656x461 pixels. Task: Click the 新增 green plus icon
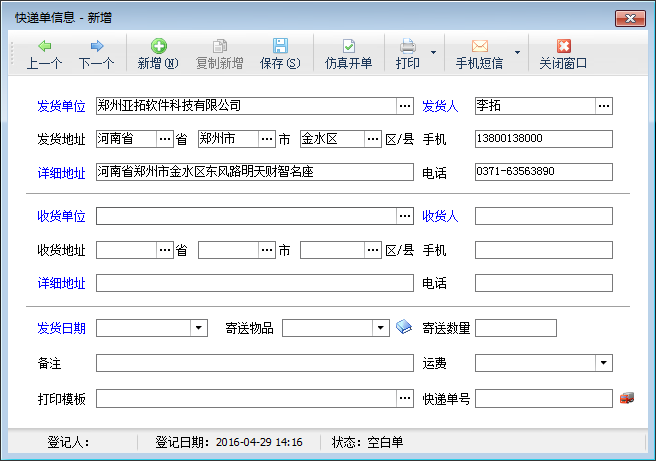(x=158, y=46)
